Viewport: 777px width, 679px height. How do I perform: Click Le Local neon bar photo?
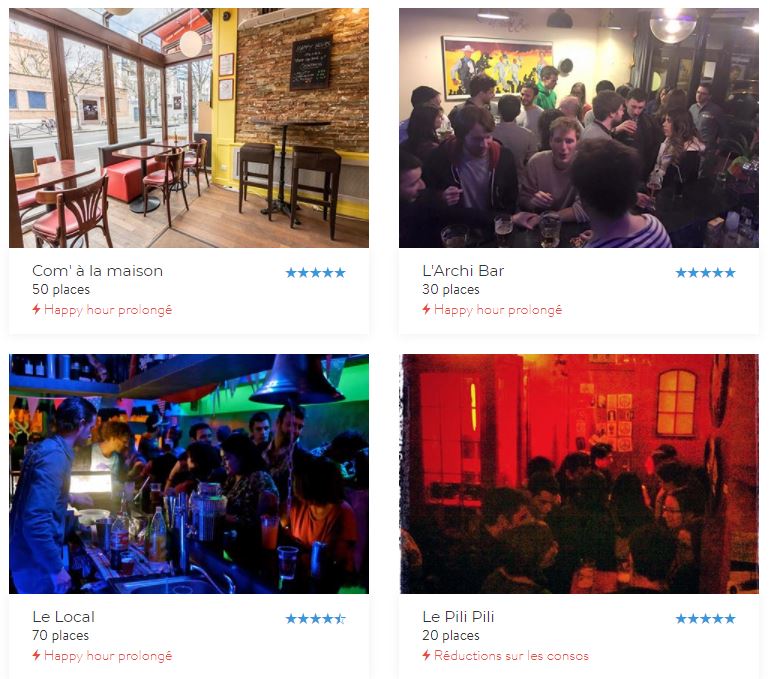189,474
